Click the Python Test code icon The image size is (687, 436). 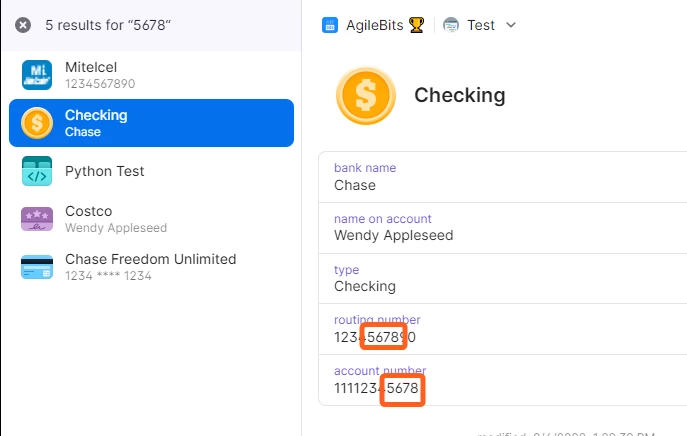(x=37, y=171)
